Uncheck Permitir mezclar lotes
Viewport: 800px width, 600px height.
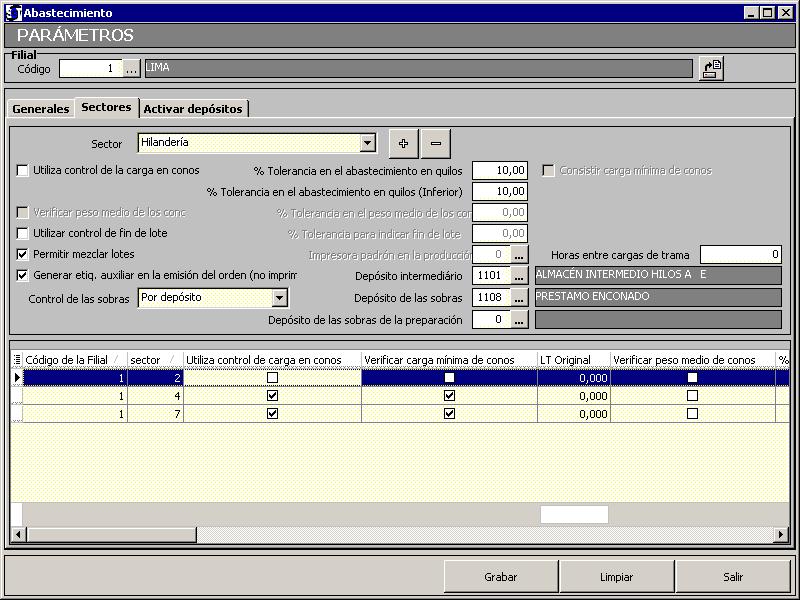[x=23, y=255]
